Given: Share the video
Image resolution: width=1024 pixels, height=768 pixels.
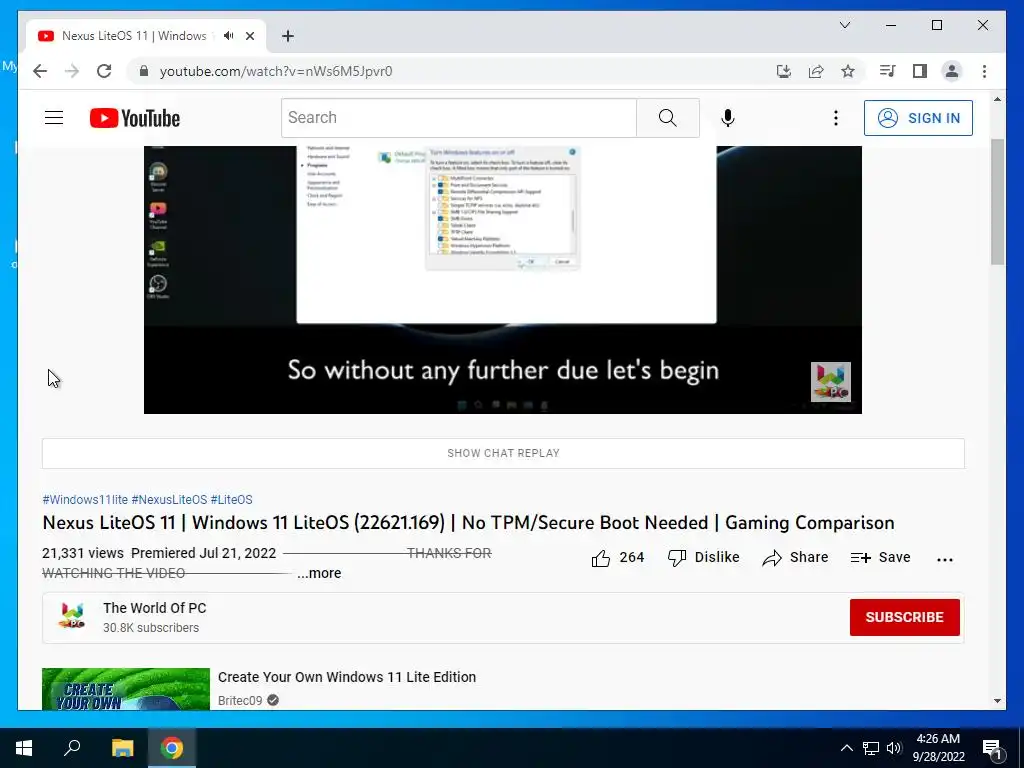Looking at the screenshot, I should [795, 558].
